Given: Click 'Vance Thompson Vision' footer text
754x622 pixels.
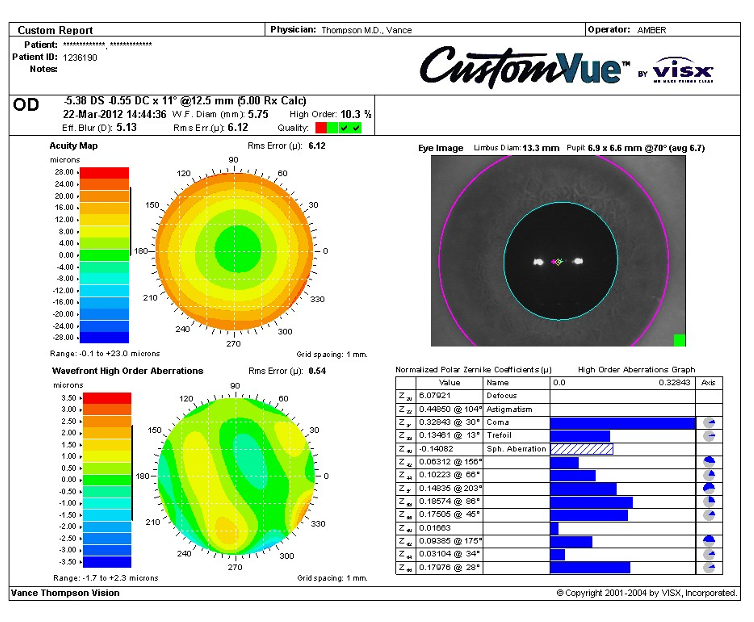Looking at the screenshot, I should click(65, 593).
